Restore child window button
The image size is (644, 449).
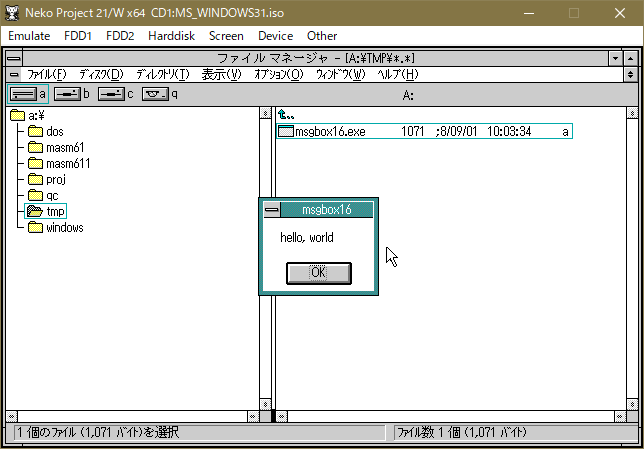click(630, 75)
